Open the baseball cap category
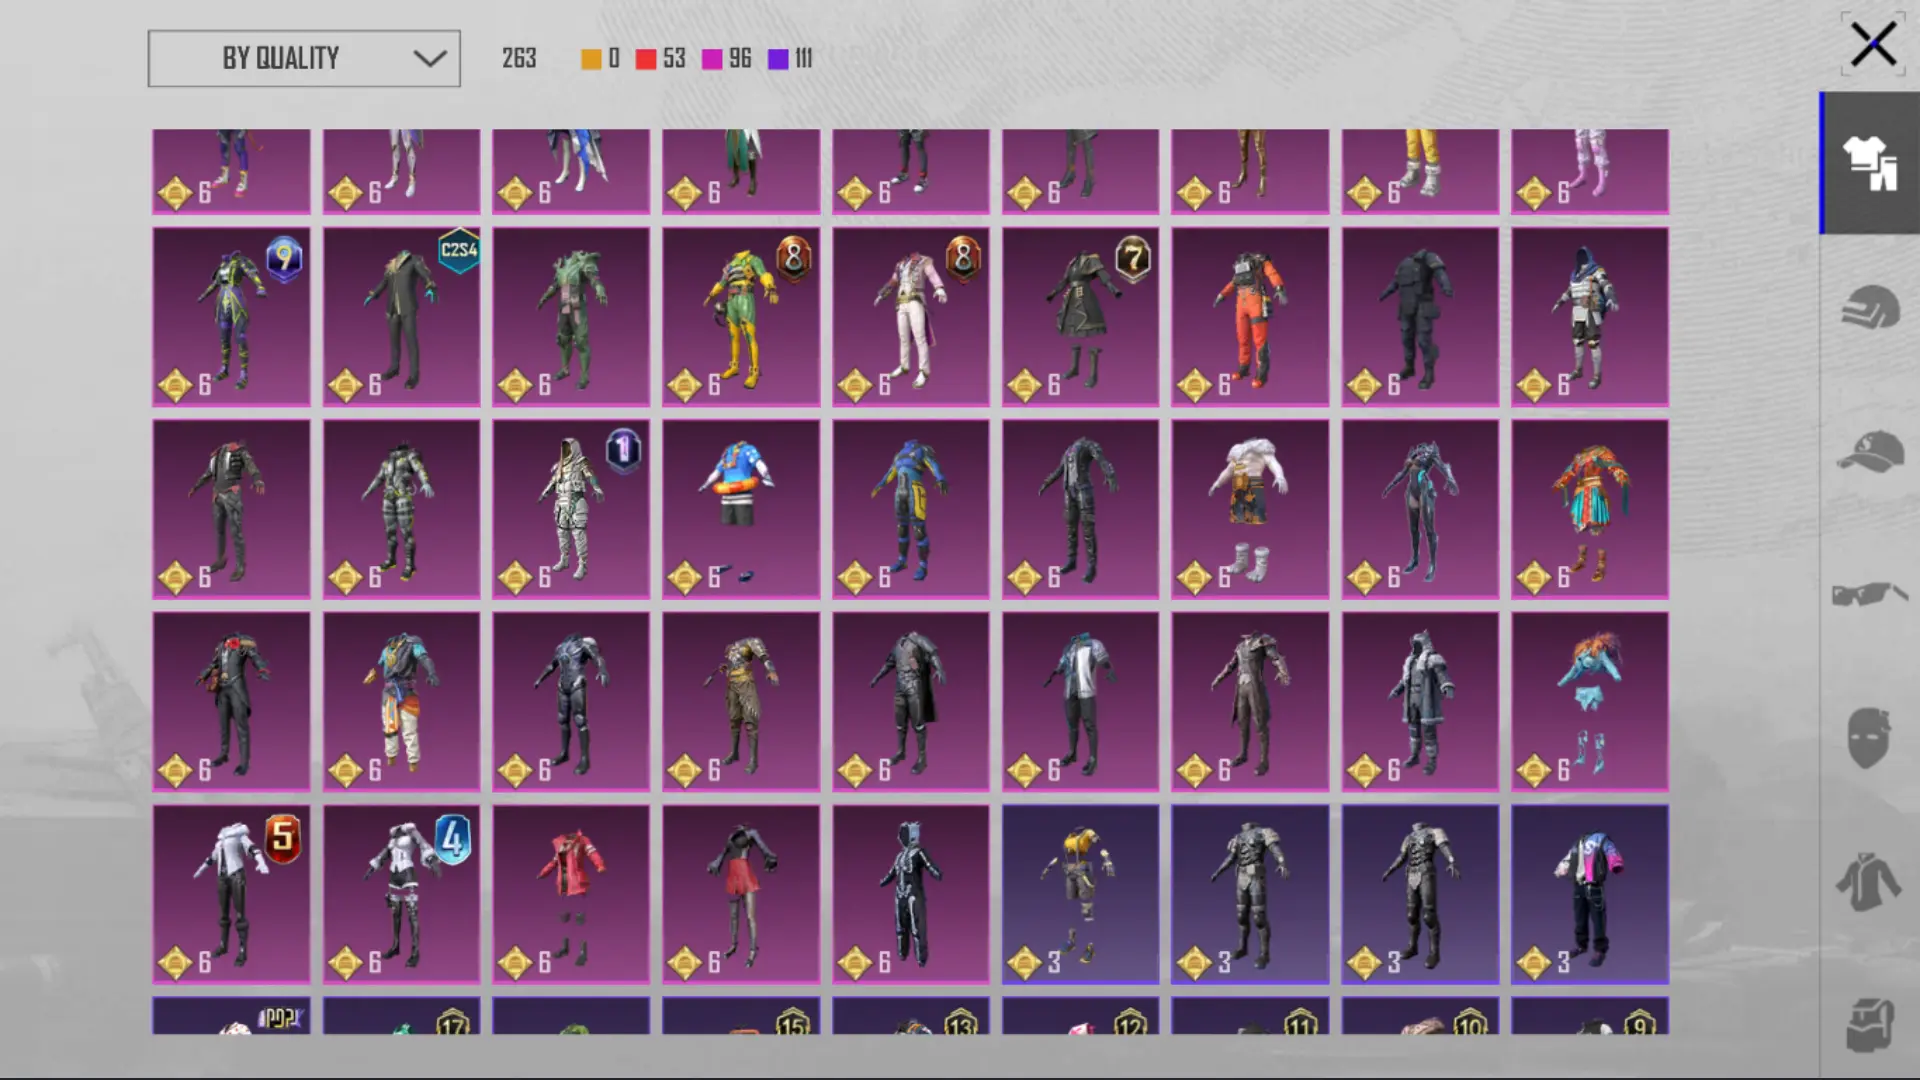1920x1080 pixels. tap(1870, 451)
